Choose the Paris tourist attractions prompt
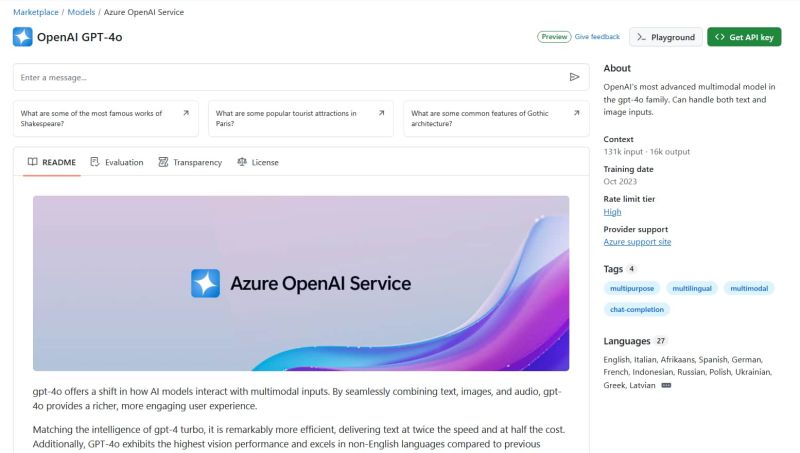 tap(301, 118)
